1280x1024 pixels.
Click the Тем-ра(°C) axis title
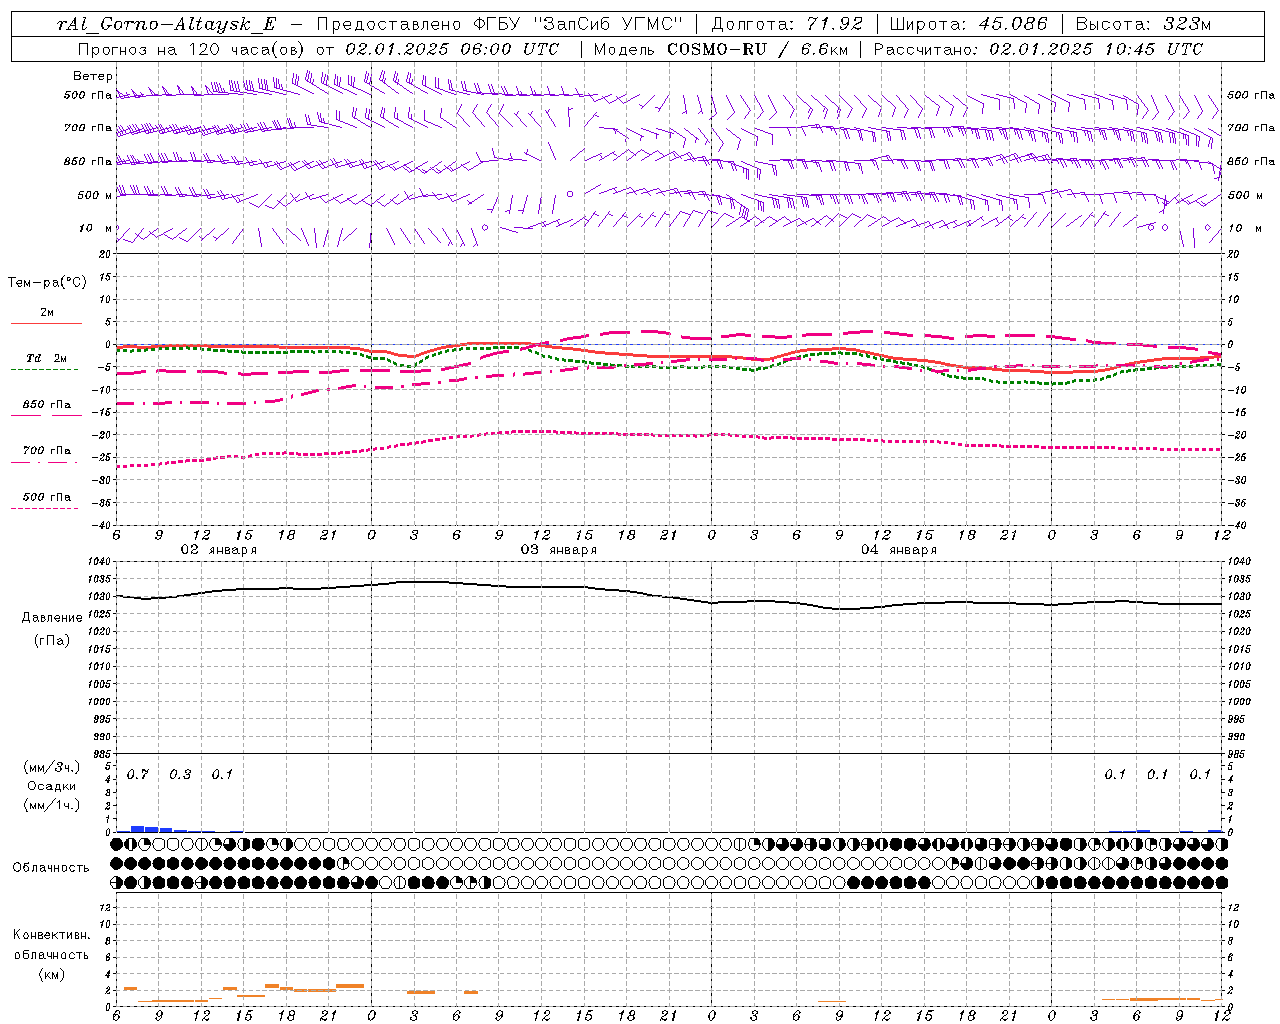coord(47,283)
